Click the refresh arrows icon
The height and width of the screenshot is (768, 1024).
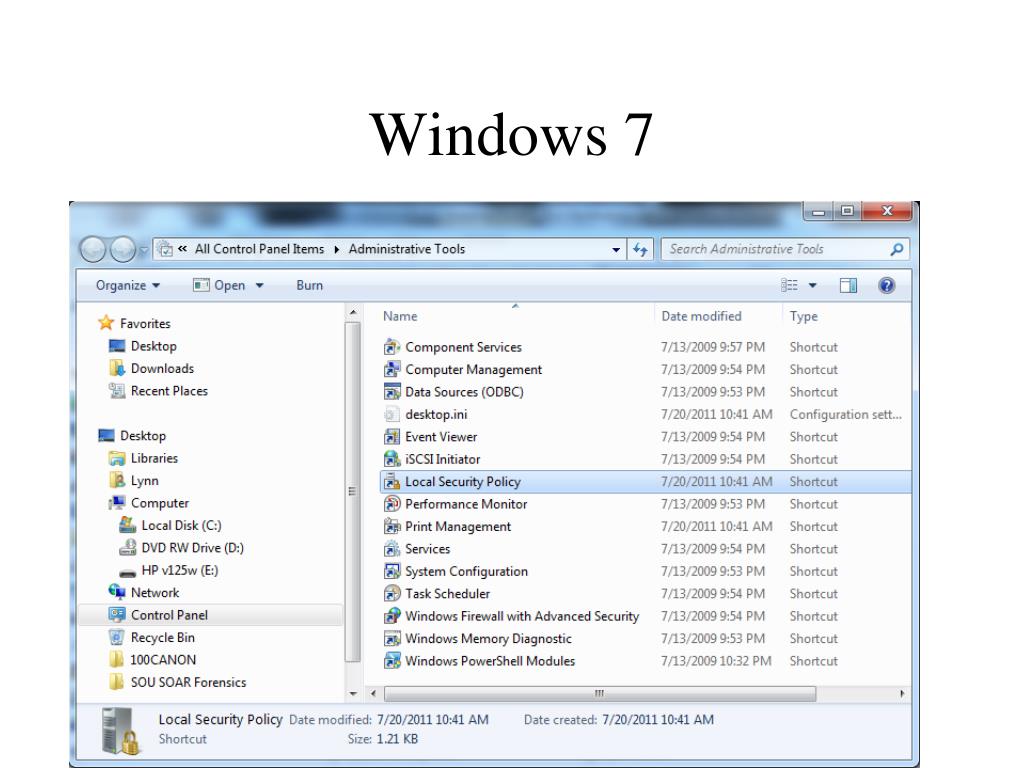coord(640,249)
